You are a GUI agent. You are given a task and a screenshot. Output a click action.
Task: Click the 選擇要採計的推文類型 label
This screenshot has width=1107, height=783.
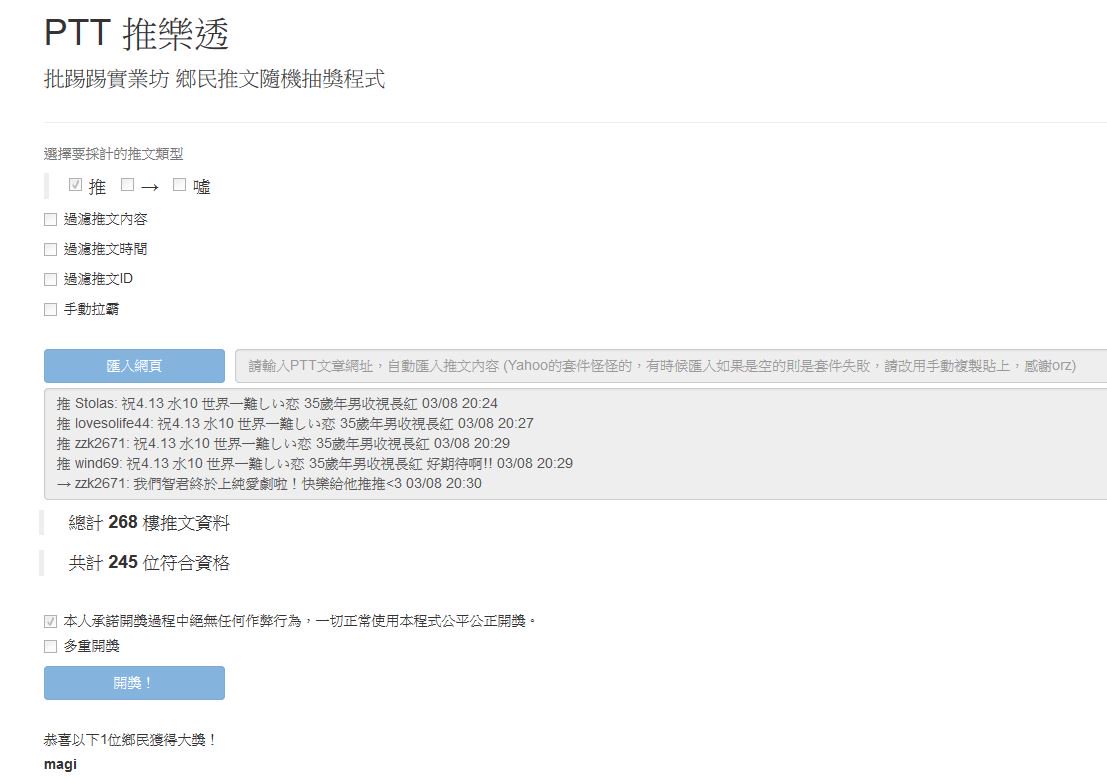tap(114, 153)
